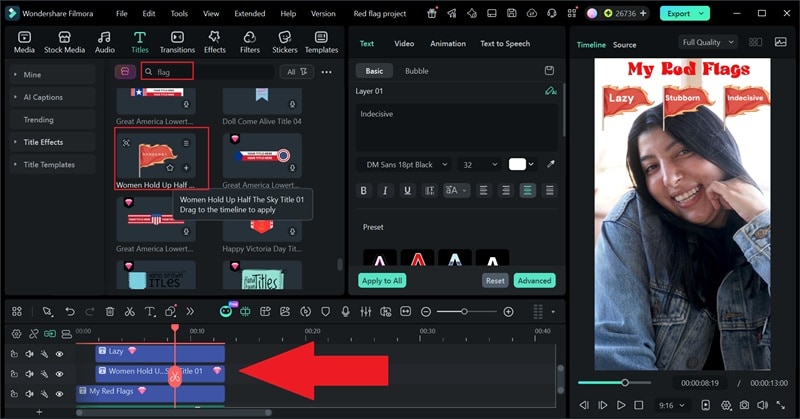Image resolution: width=800 pixels, height=419 pixels.
Task: Open the text color dropdown arrow
Action: [531, 164]
